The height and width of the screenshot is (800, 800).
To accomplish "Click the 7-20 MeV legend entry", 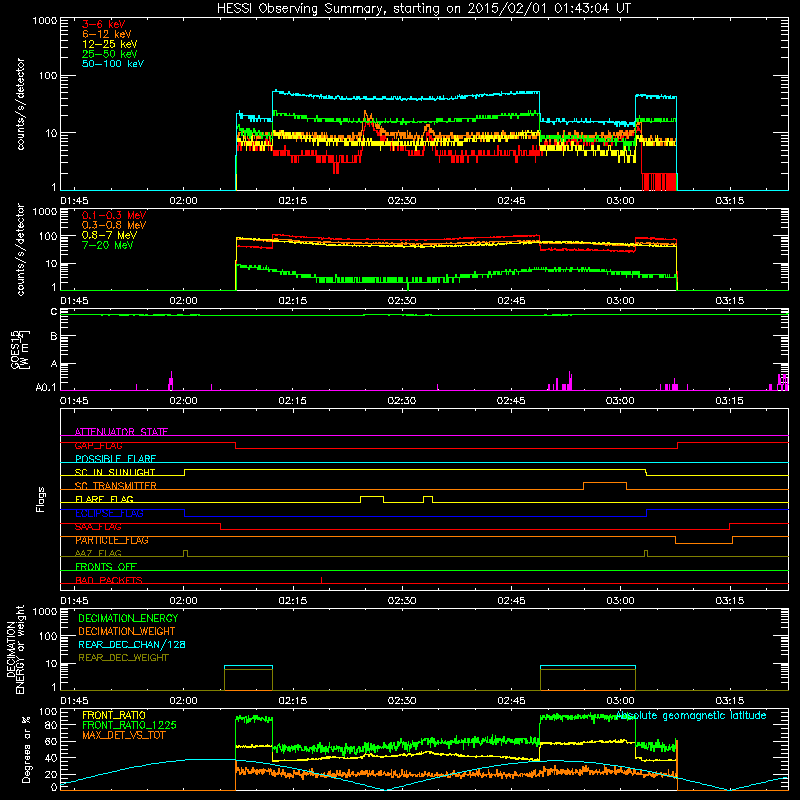I will [108, 245].
